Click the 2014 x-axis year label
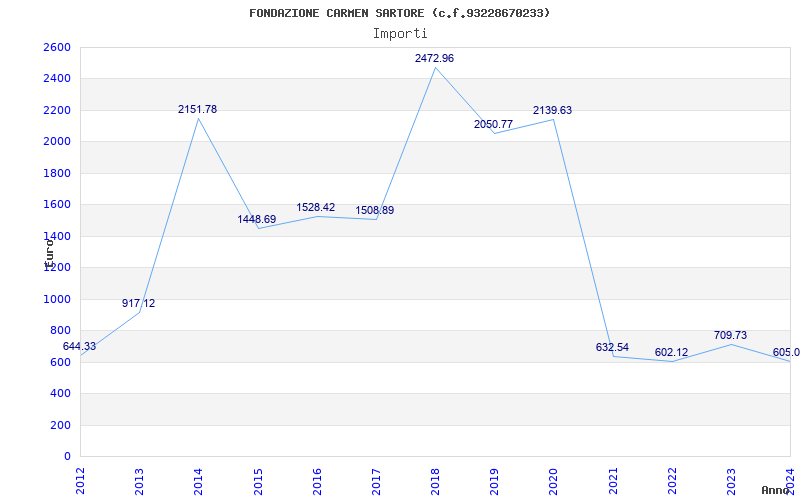Image resolution: width=800 pixels, height=500 pixels. 198,480
